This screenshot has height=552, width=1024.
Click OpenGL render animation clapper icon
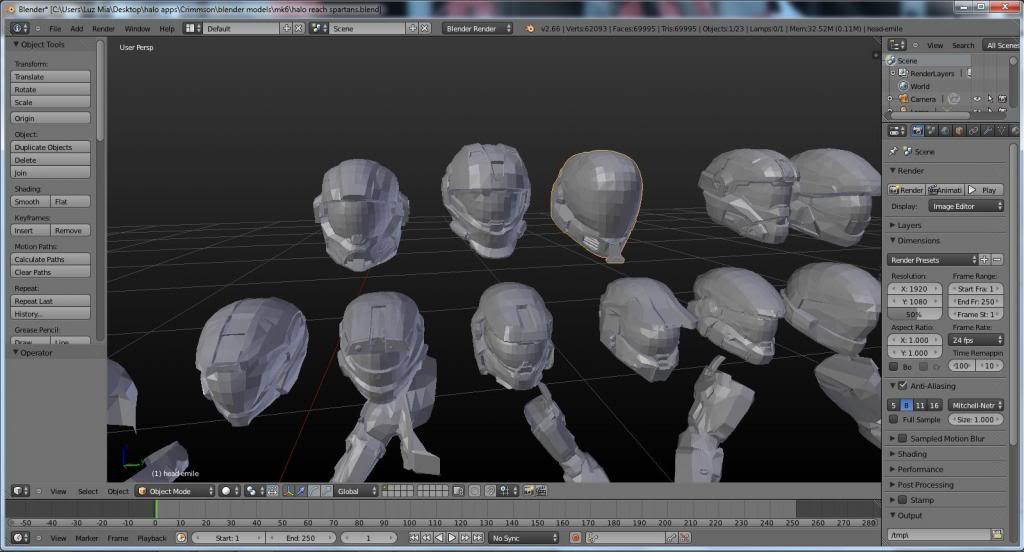[541, 491]
